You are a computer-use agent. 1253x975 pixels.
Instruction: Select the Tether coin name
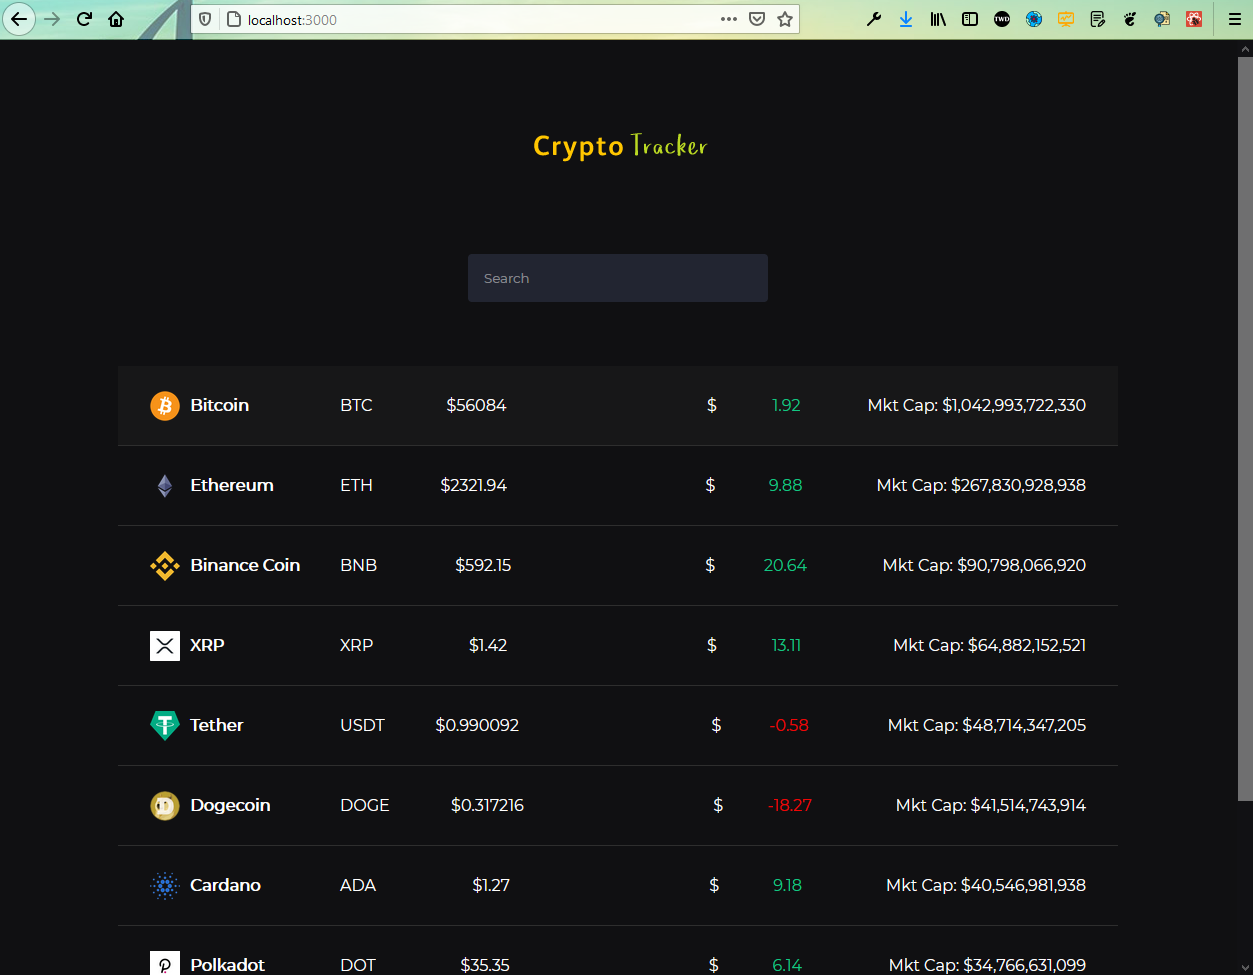217,725
